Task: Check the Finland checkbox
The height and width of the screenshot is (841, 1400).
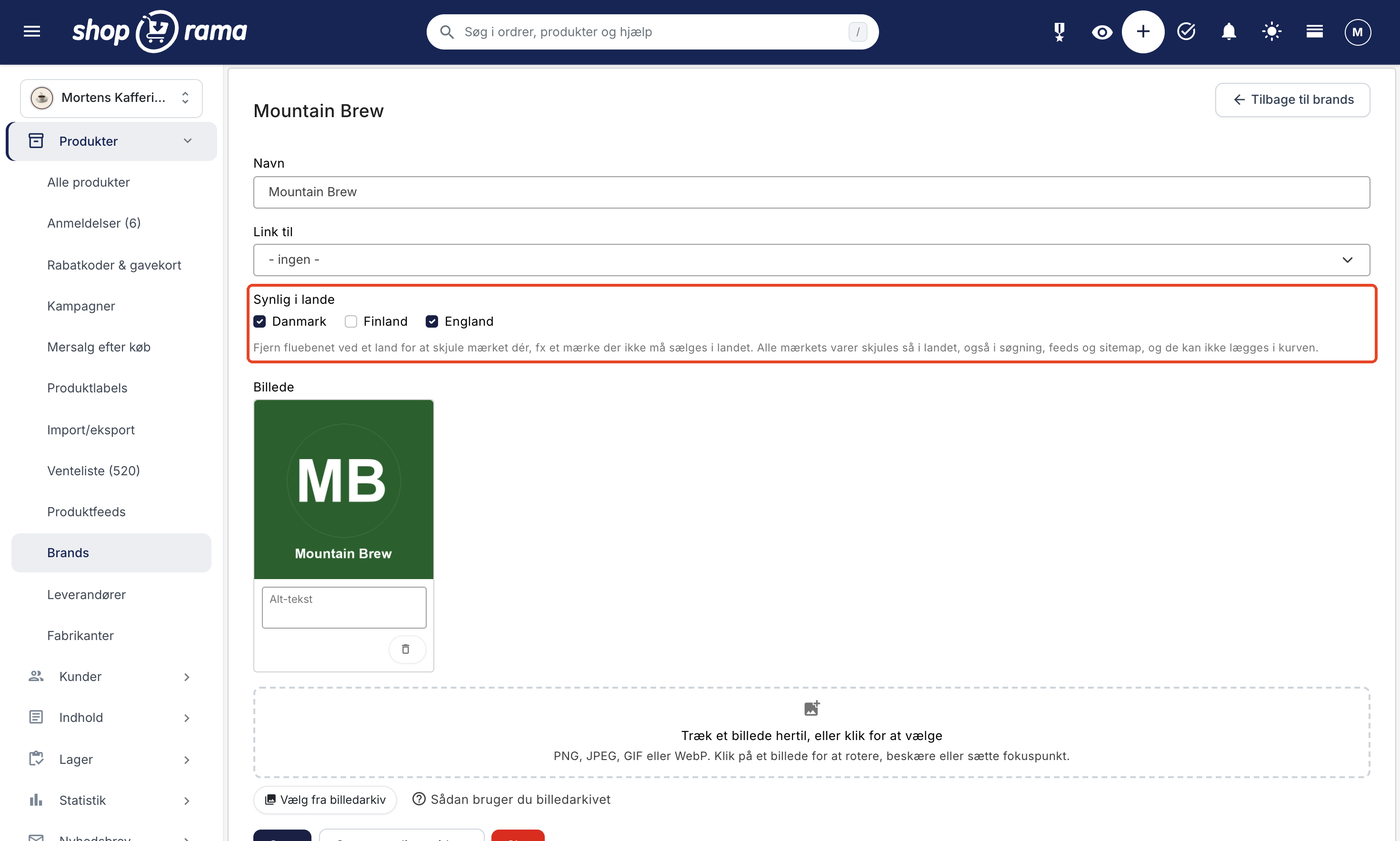Action: pos(351,321)
